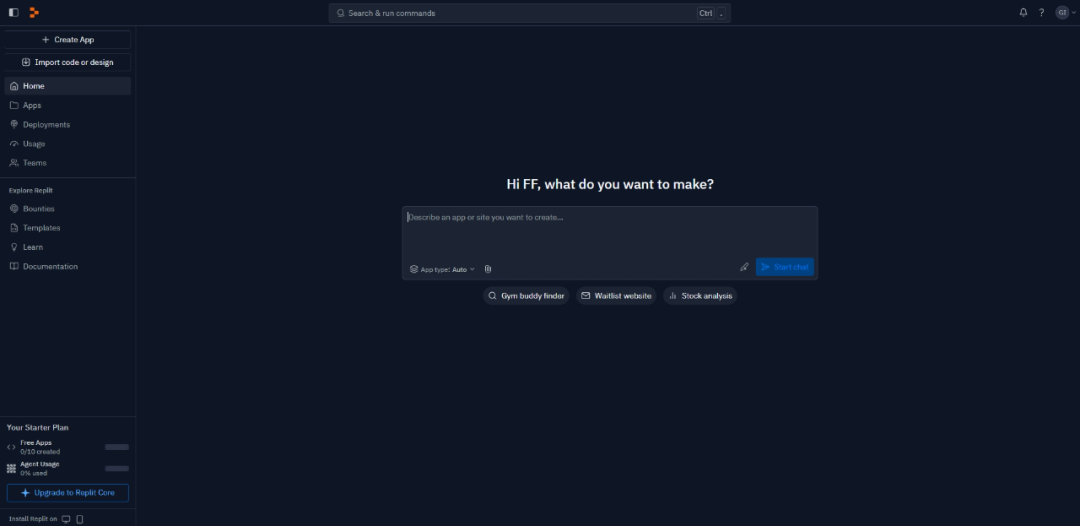Click the 0/10 created text
1080x526 pixels.
pos(40,452)
